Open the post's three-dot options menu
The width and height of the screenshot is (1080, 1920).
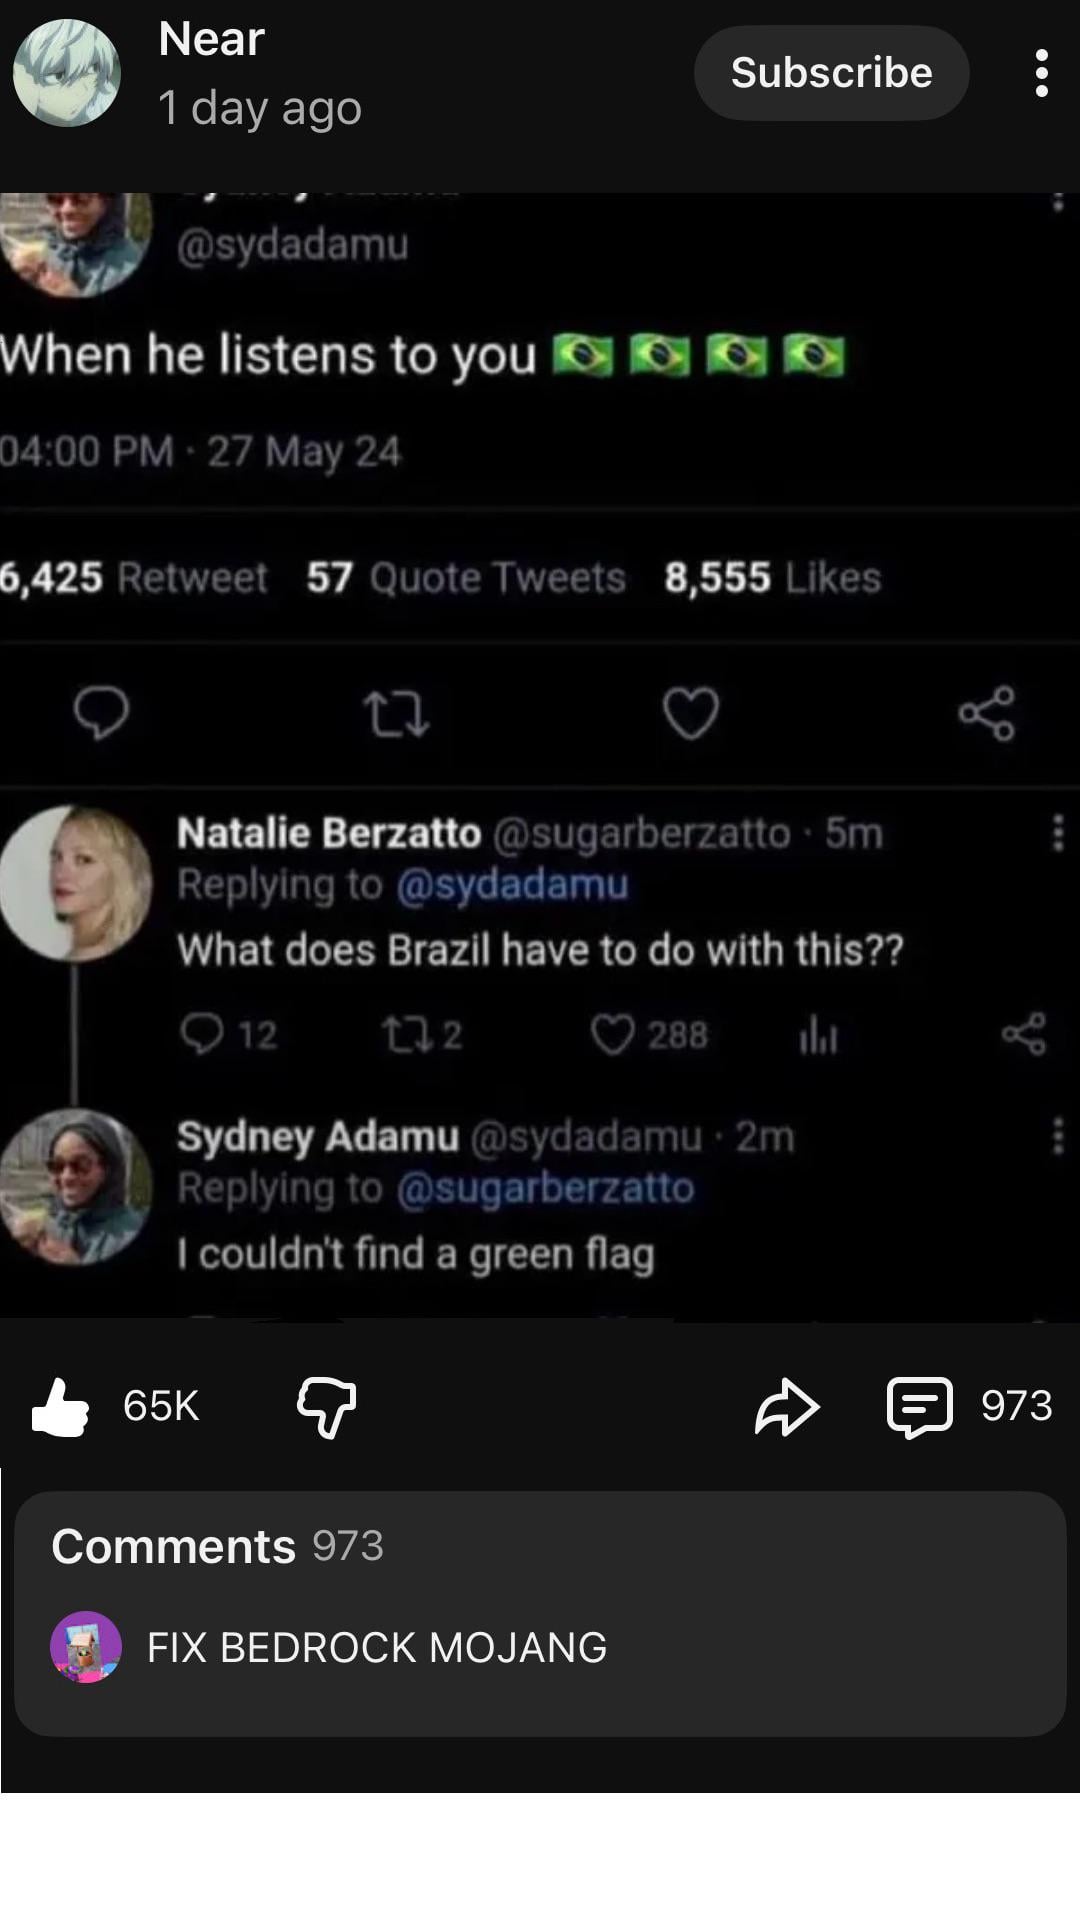[x=1041, y=73]
